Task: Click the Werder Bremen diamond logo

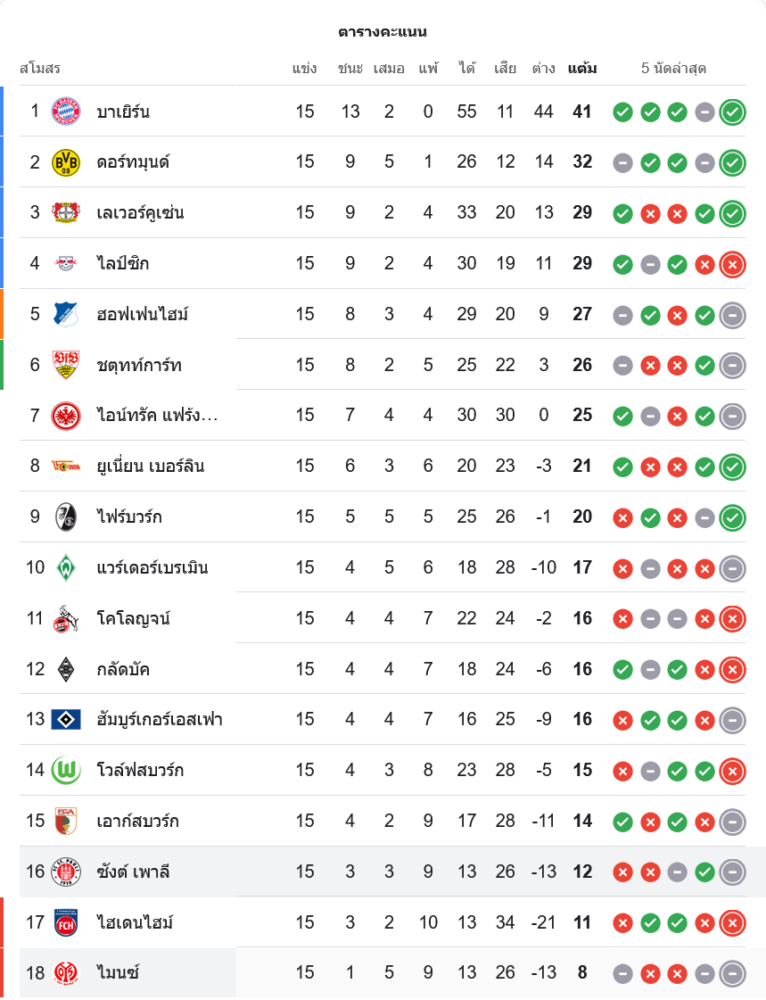Action: (x=66, y=567)
